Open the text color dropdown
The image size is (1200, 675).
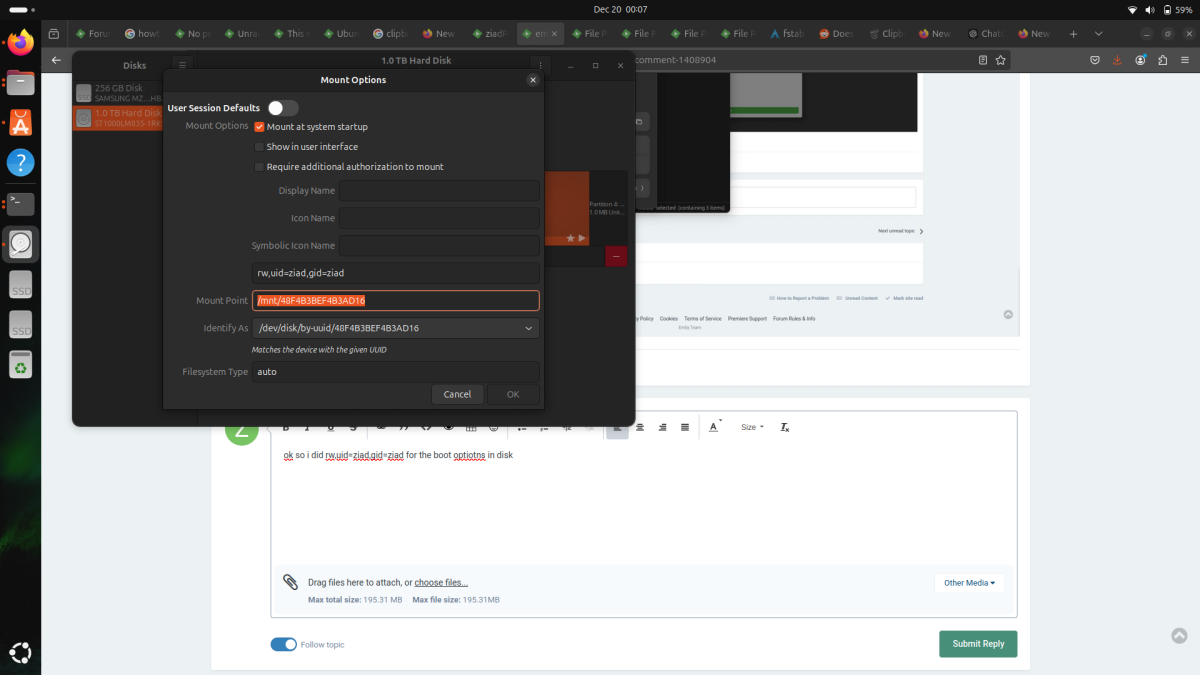715,427
